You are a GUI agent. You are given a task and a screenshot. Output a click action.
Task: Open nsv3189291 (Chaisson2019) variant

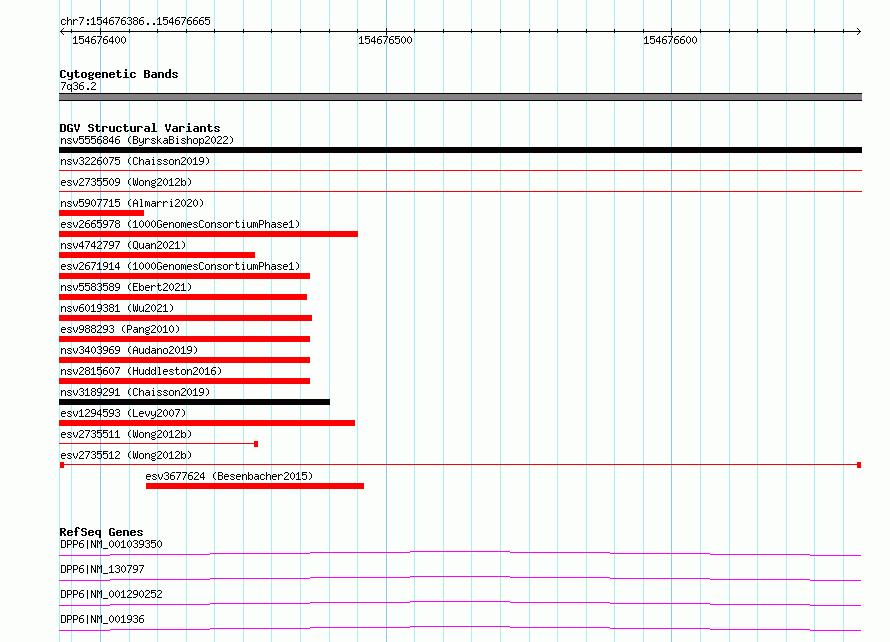pyautogui.click(x=135, y=392)
